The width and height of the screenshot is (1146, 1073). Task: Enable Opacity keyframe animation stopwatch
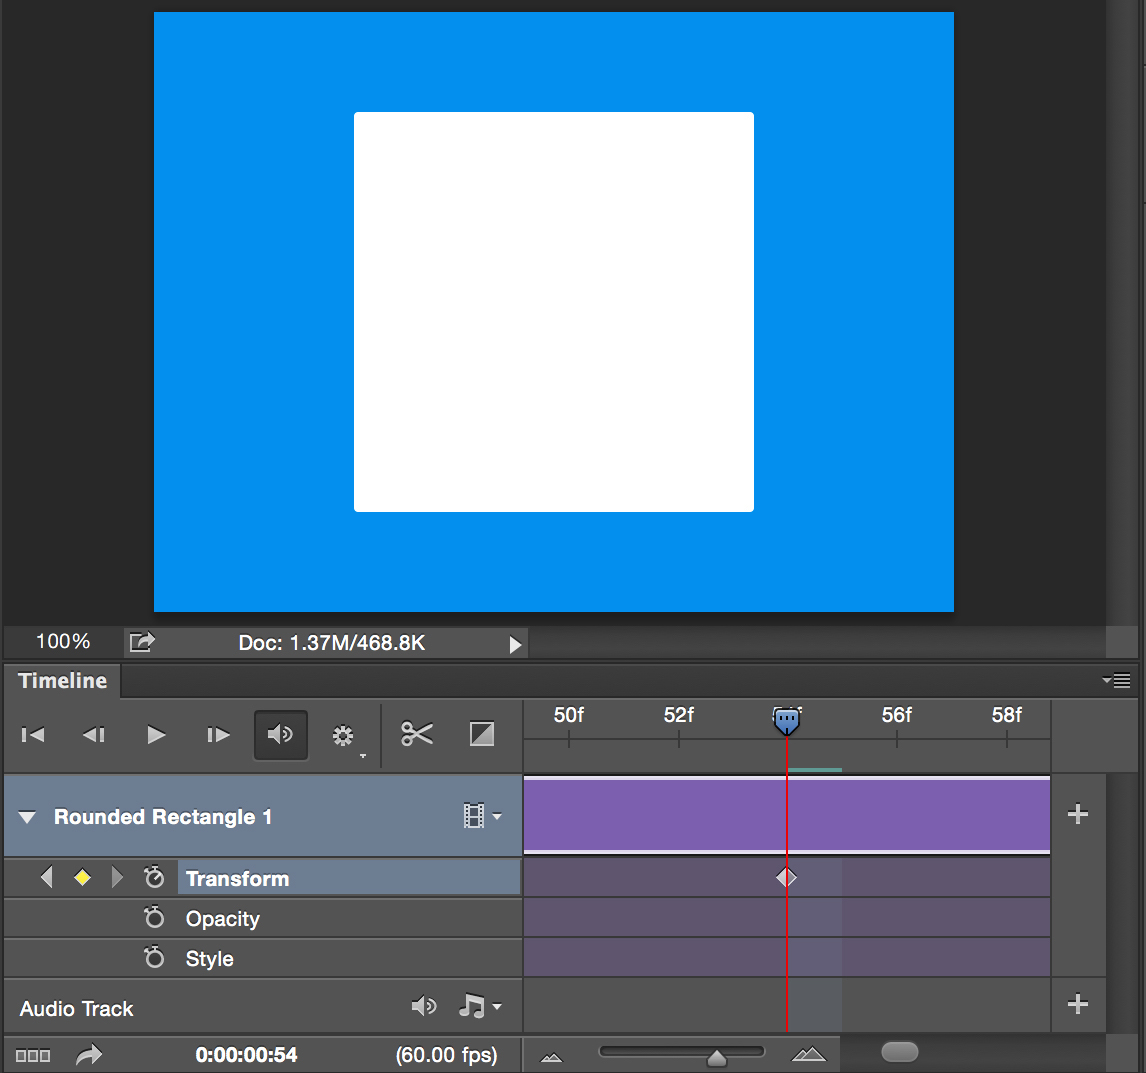(154, 918)
